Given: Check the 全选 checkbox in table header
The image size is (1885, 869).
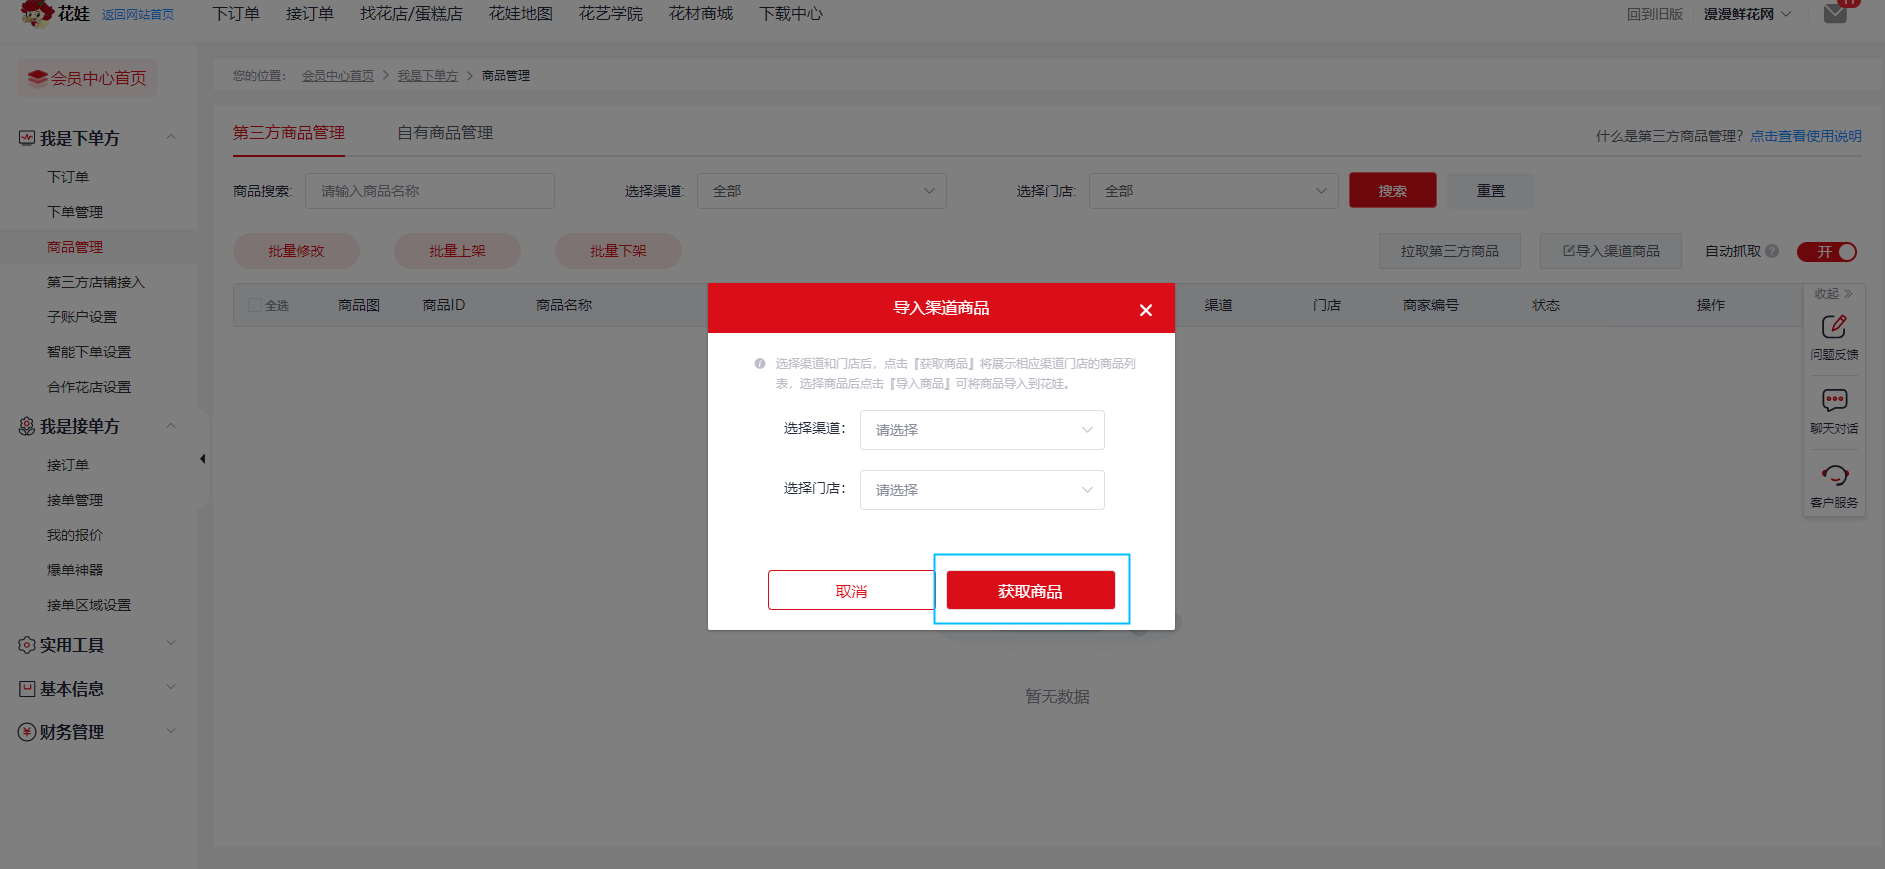Looking at the screenshot, I should pos(255,305).
